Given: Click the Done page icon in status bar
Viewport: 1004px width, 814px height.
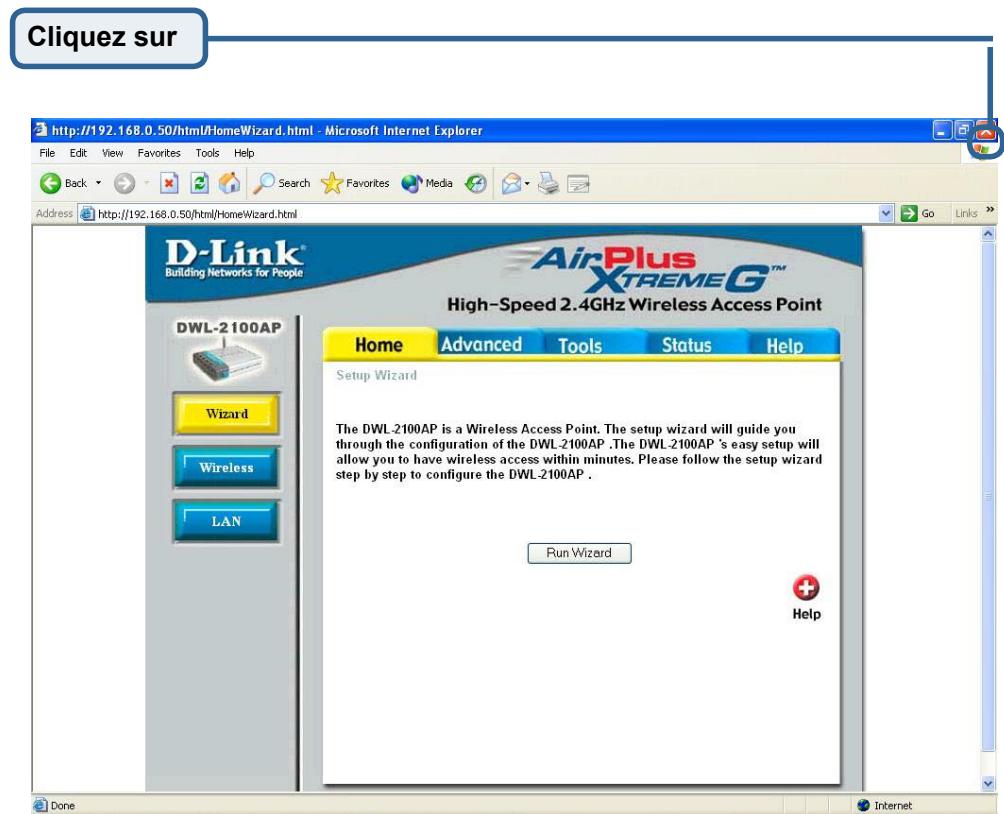Looking at the screenshot, I should pyautogui.click(x=40, y=805).
